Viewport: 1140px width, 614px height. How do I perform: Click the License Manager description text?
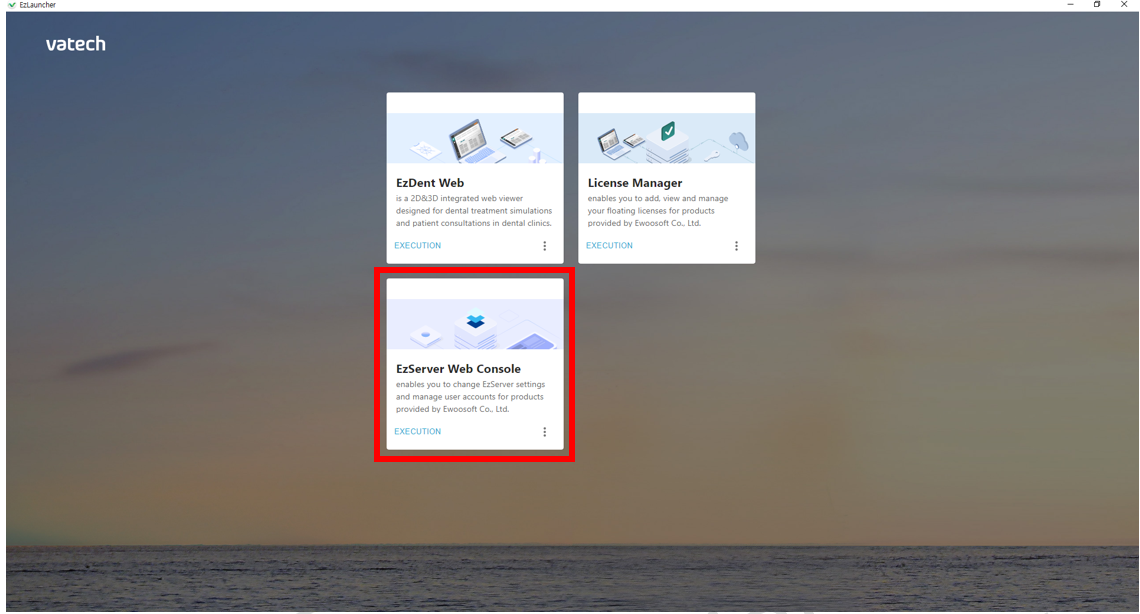pyautogui.click(x=658, y=211)
